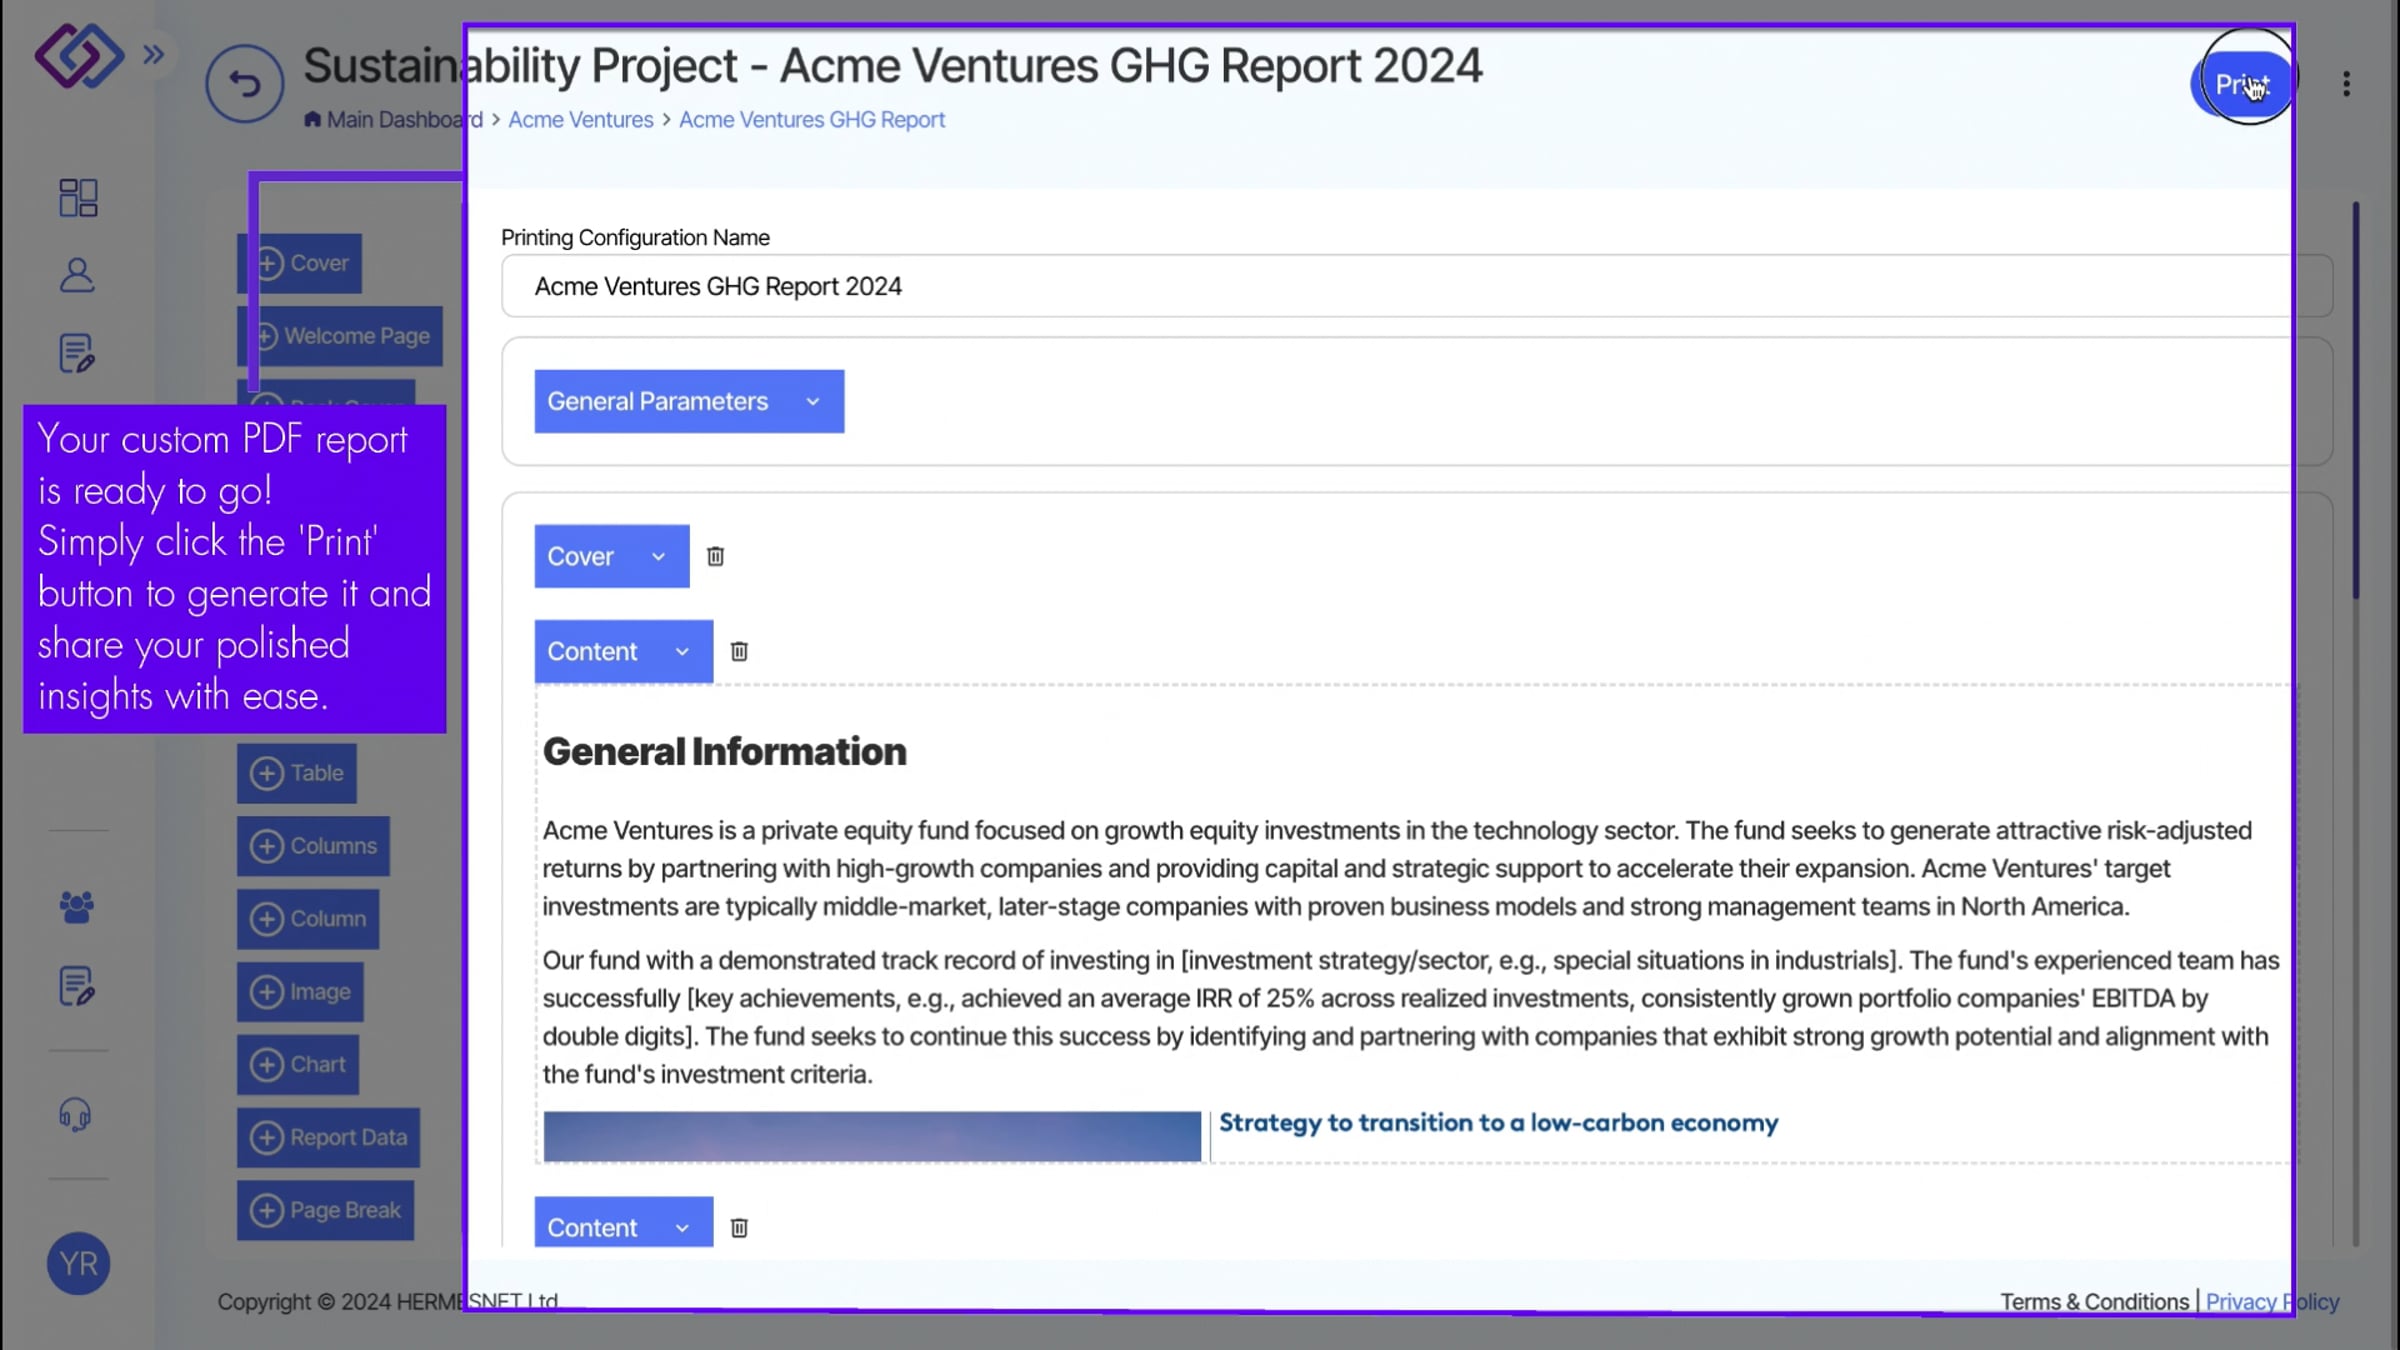
Task: Click the back arrow circle icon
Action: (x=244, y=84)
